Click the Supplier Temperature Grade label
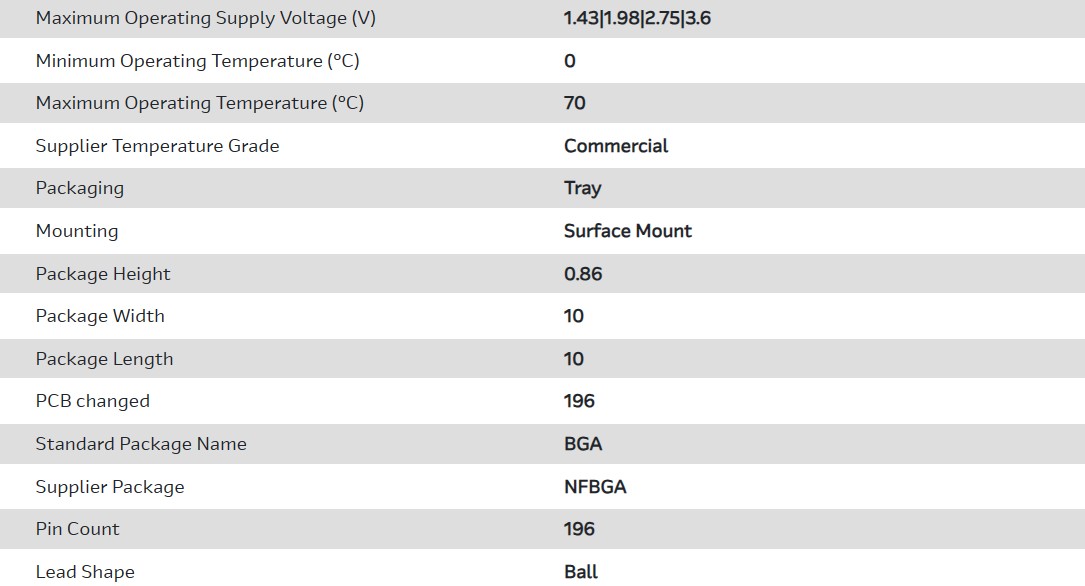 pyautogui.click(x=157, y=146)
